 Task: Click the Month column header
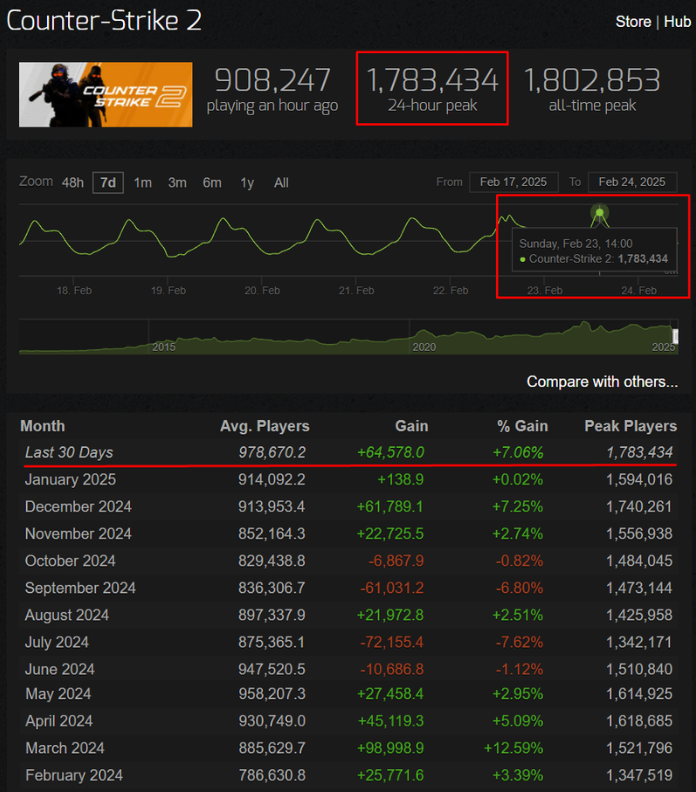click(42, 426)
